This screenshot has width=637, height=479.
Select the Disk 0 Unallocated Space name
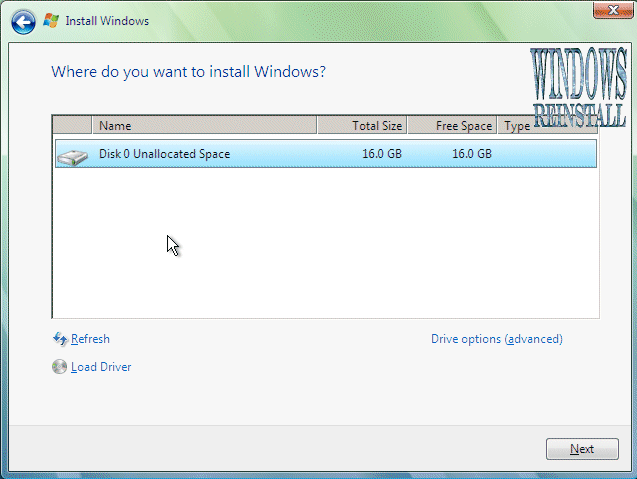[x=164, y=154]
